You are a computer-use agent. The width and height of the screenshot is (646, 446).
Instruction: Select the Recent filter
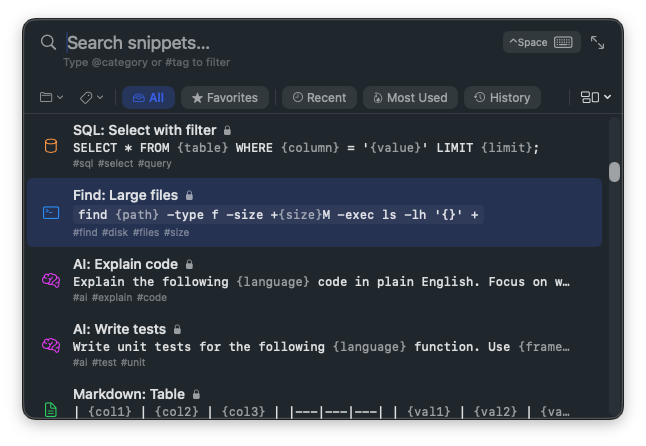[319, 97]
